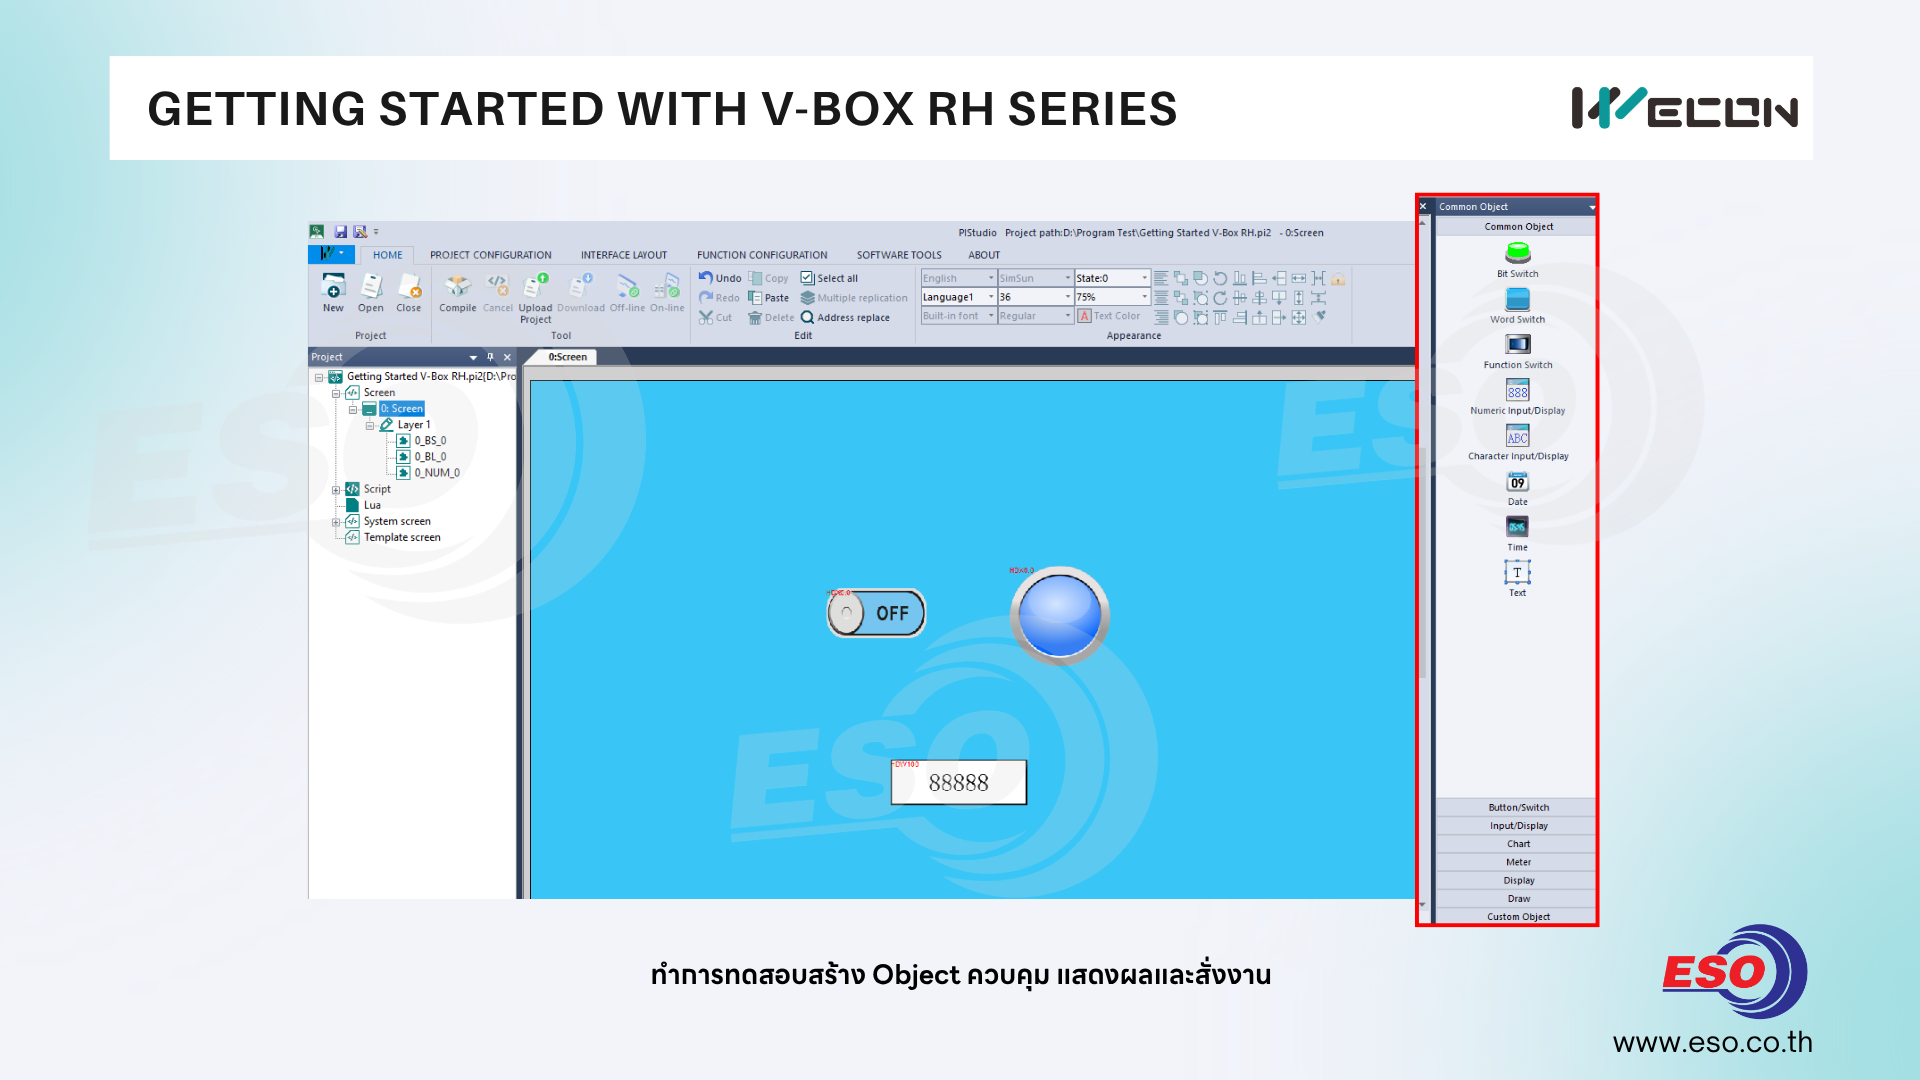
Task: Collapse the Layer 1 tree node
Action: pos(369,425)
